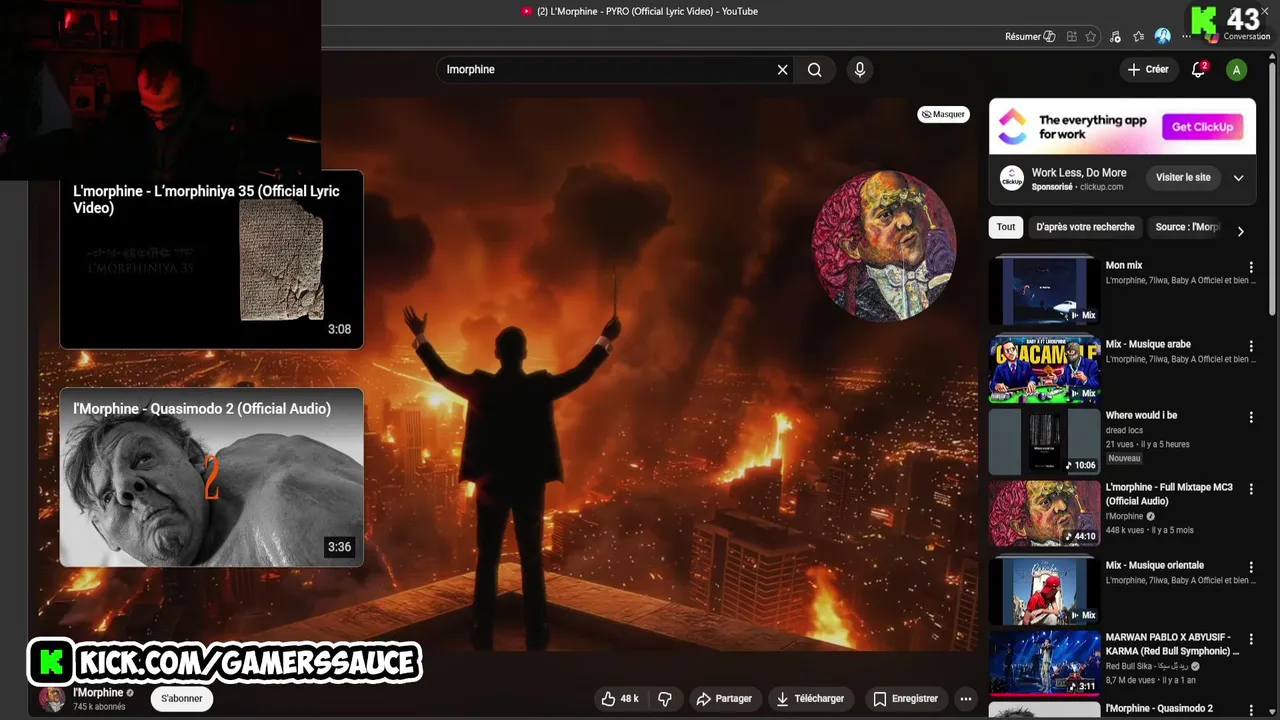This screenshot has height=720, width=1280.
Task: Select the Source : l'Morphine chip
Action: [1188, 227]
